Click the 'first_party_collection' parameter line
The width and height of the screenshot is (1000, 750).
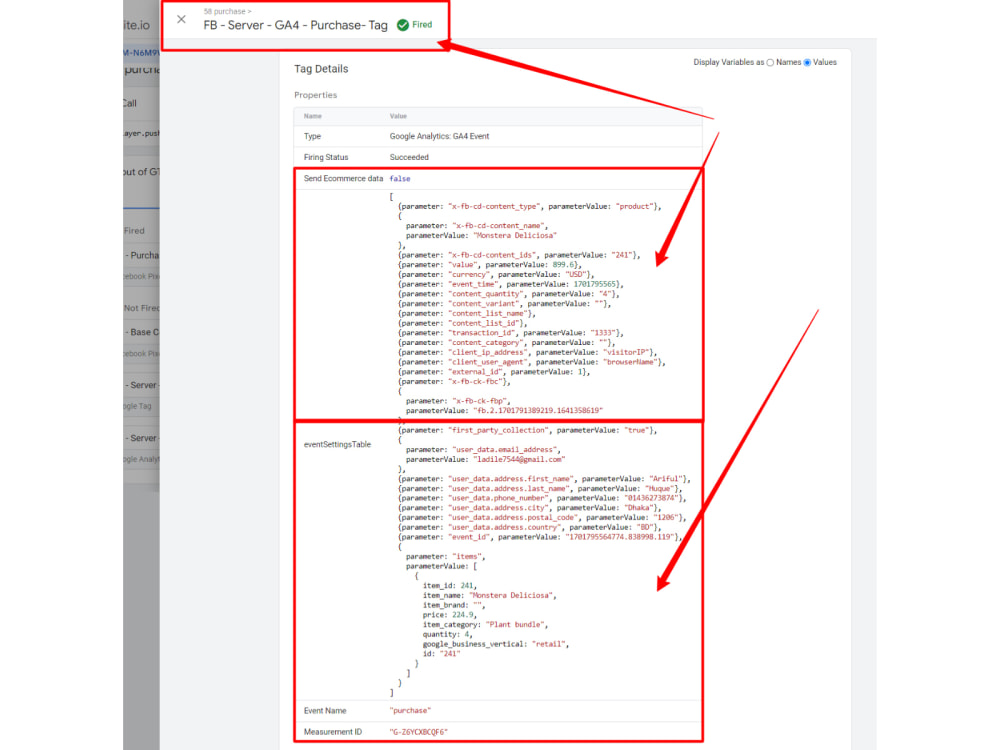(x=527, y=430)
